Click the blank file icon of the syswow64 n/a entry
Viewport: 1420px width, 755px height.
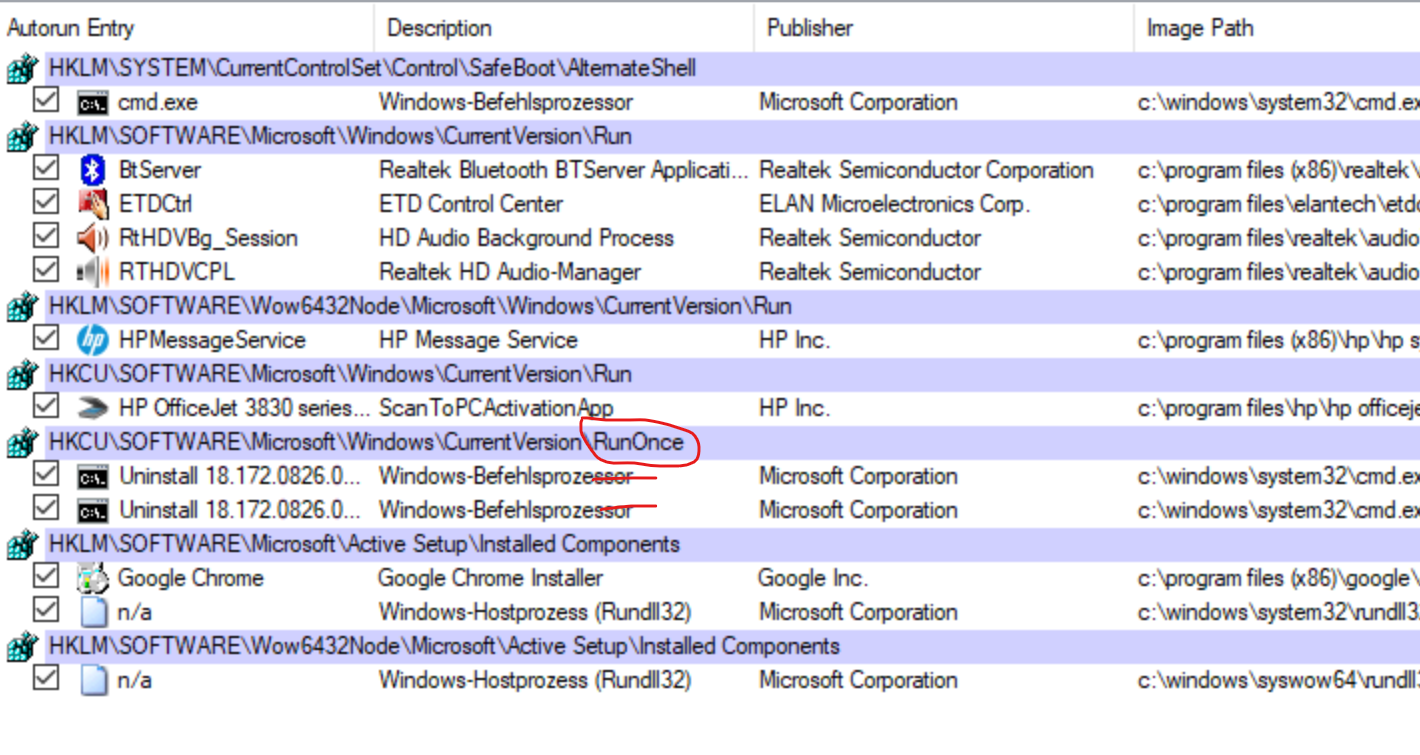click(x=93, y=680)
